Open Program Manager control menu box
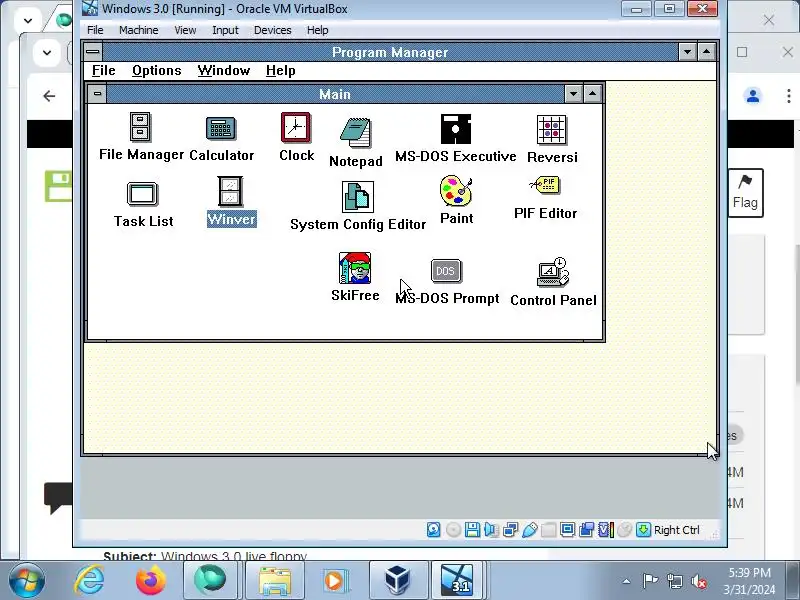The width and height of the screenshot is (800, 600). tap(93, 52)
